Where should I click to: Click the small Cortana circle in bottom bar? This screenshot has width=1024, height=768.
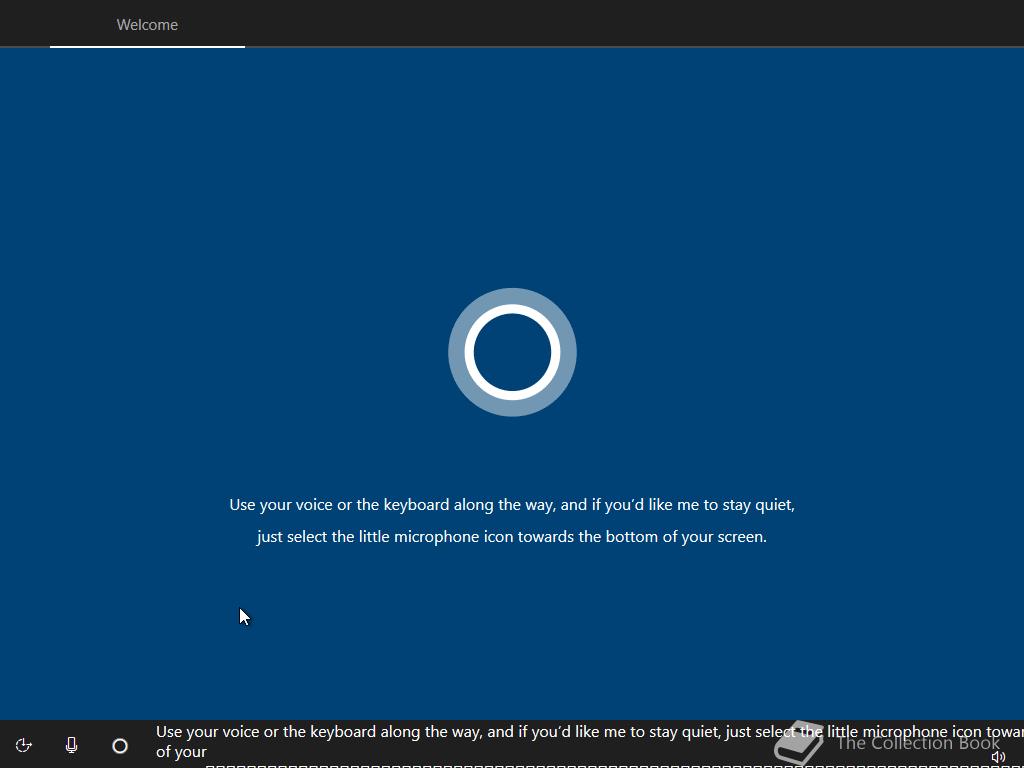[x=120, y=746]
